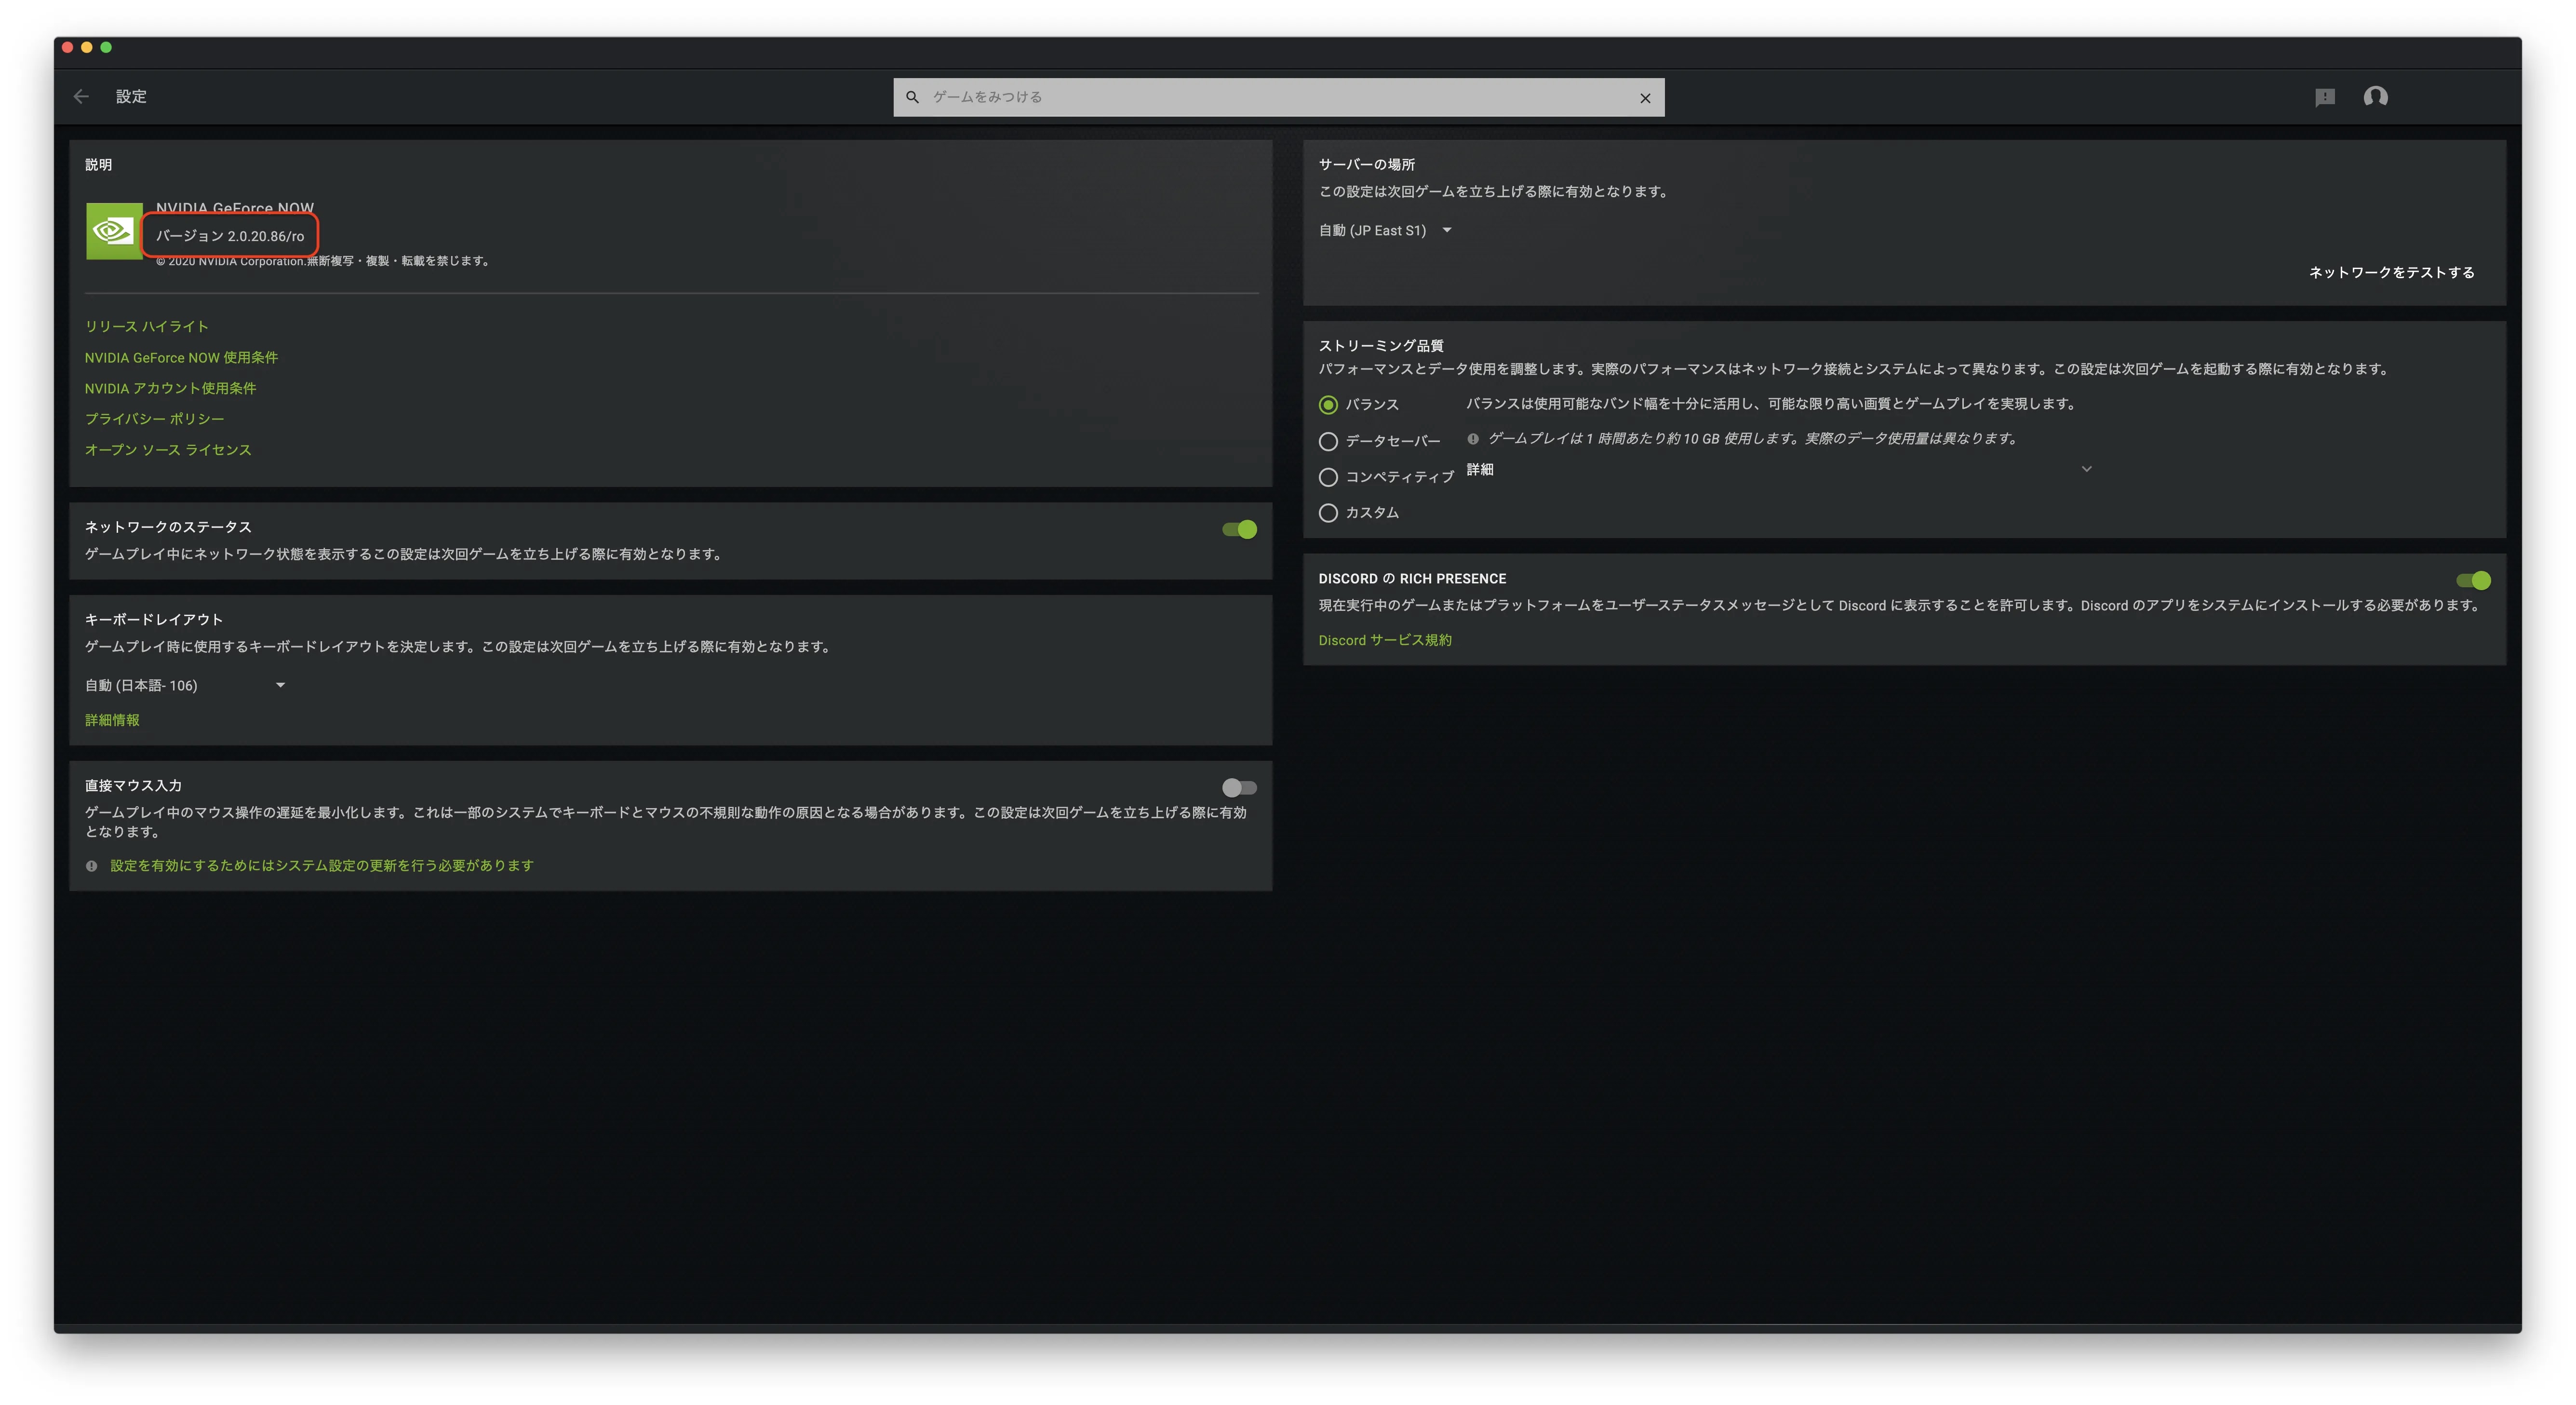The width and height of the screenshot is (2576, 1405).
Task: Clear the search field with the X
Action: pyautogui.click(x=1645, y=98)
